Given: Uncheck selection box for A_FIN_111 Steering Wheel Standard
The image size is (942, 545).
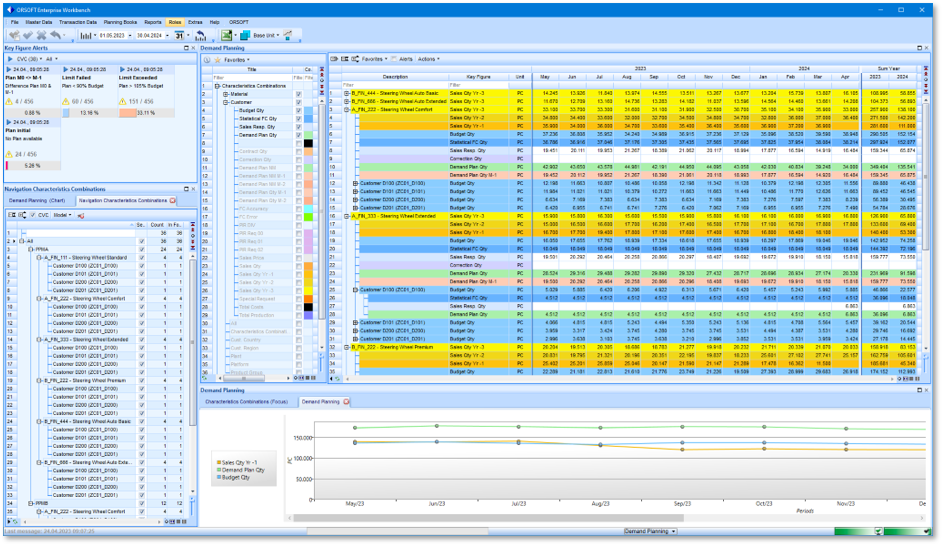Looking at the screenshot, I should [142, 258].
